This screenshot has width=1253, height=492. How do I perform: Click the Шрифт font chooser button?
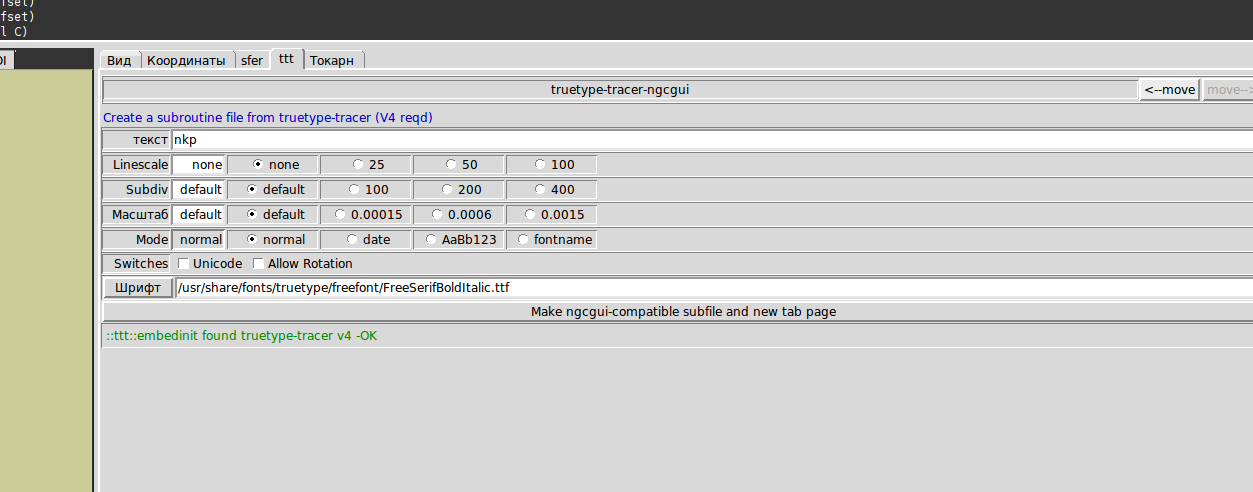point(138,288)
